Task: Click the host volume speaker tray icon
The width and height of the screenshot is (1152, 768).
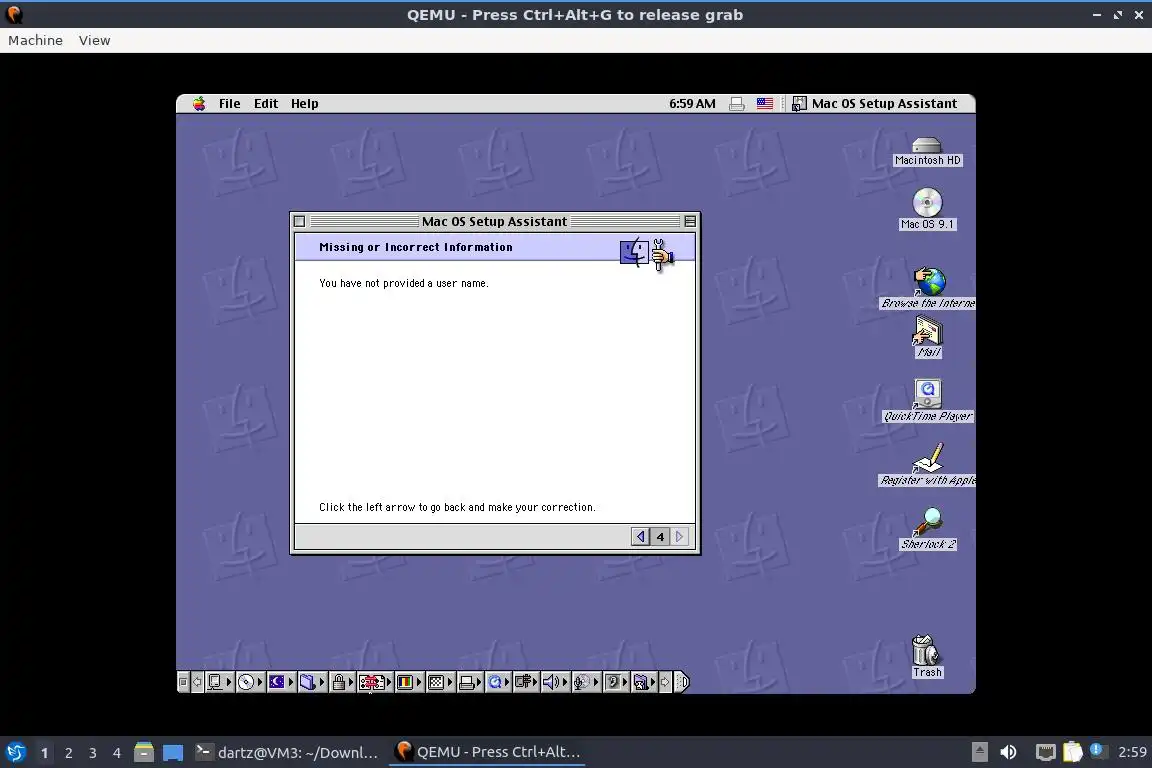Action: (x=1009, y=752)
